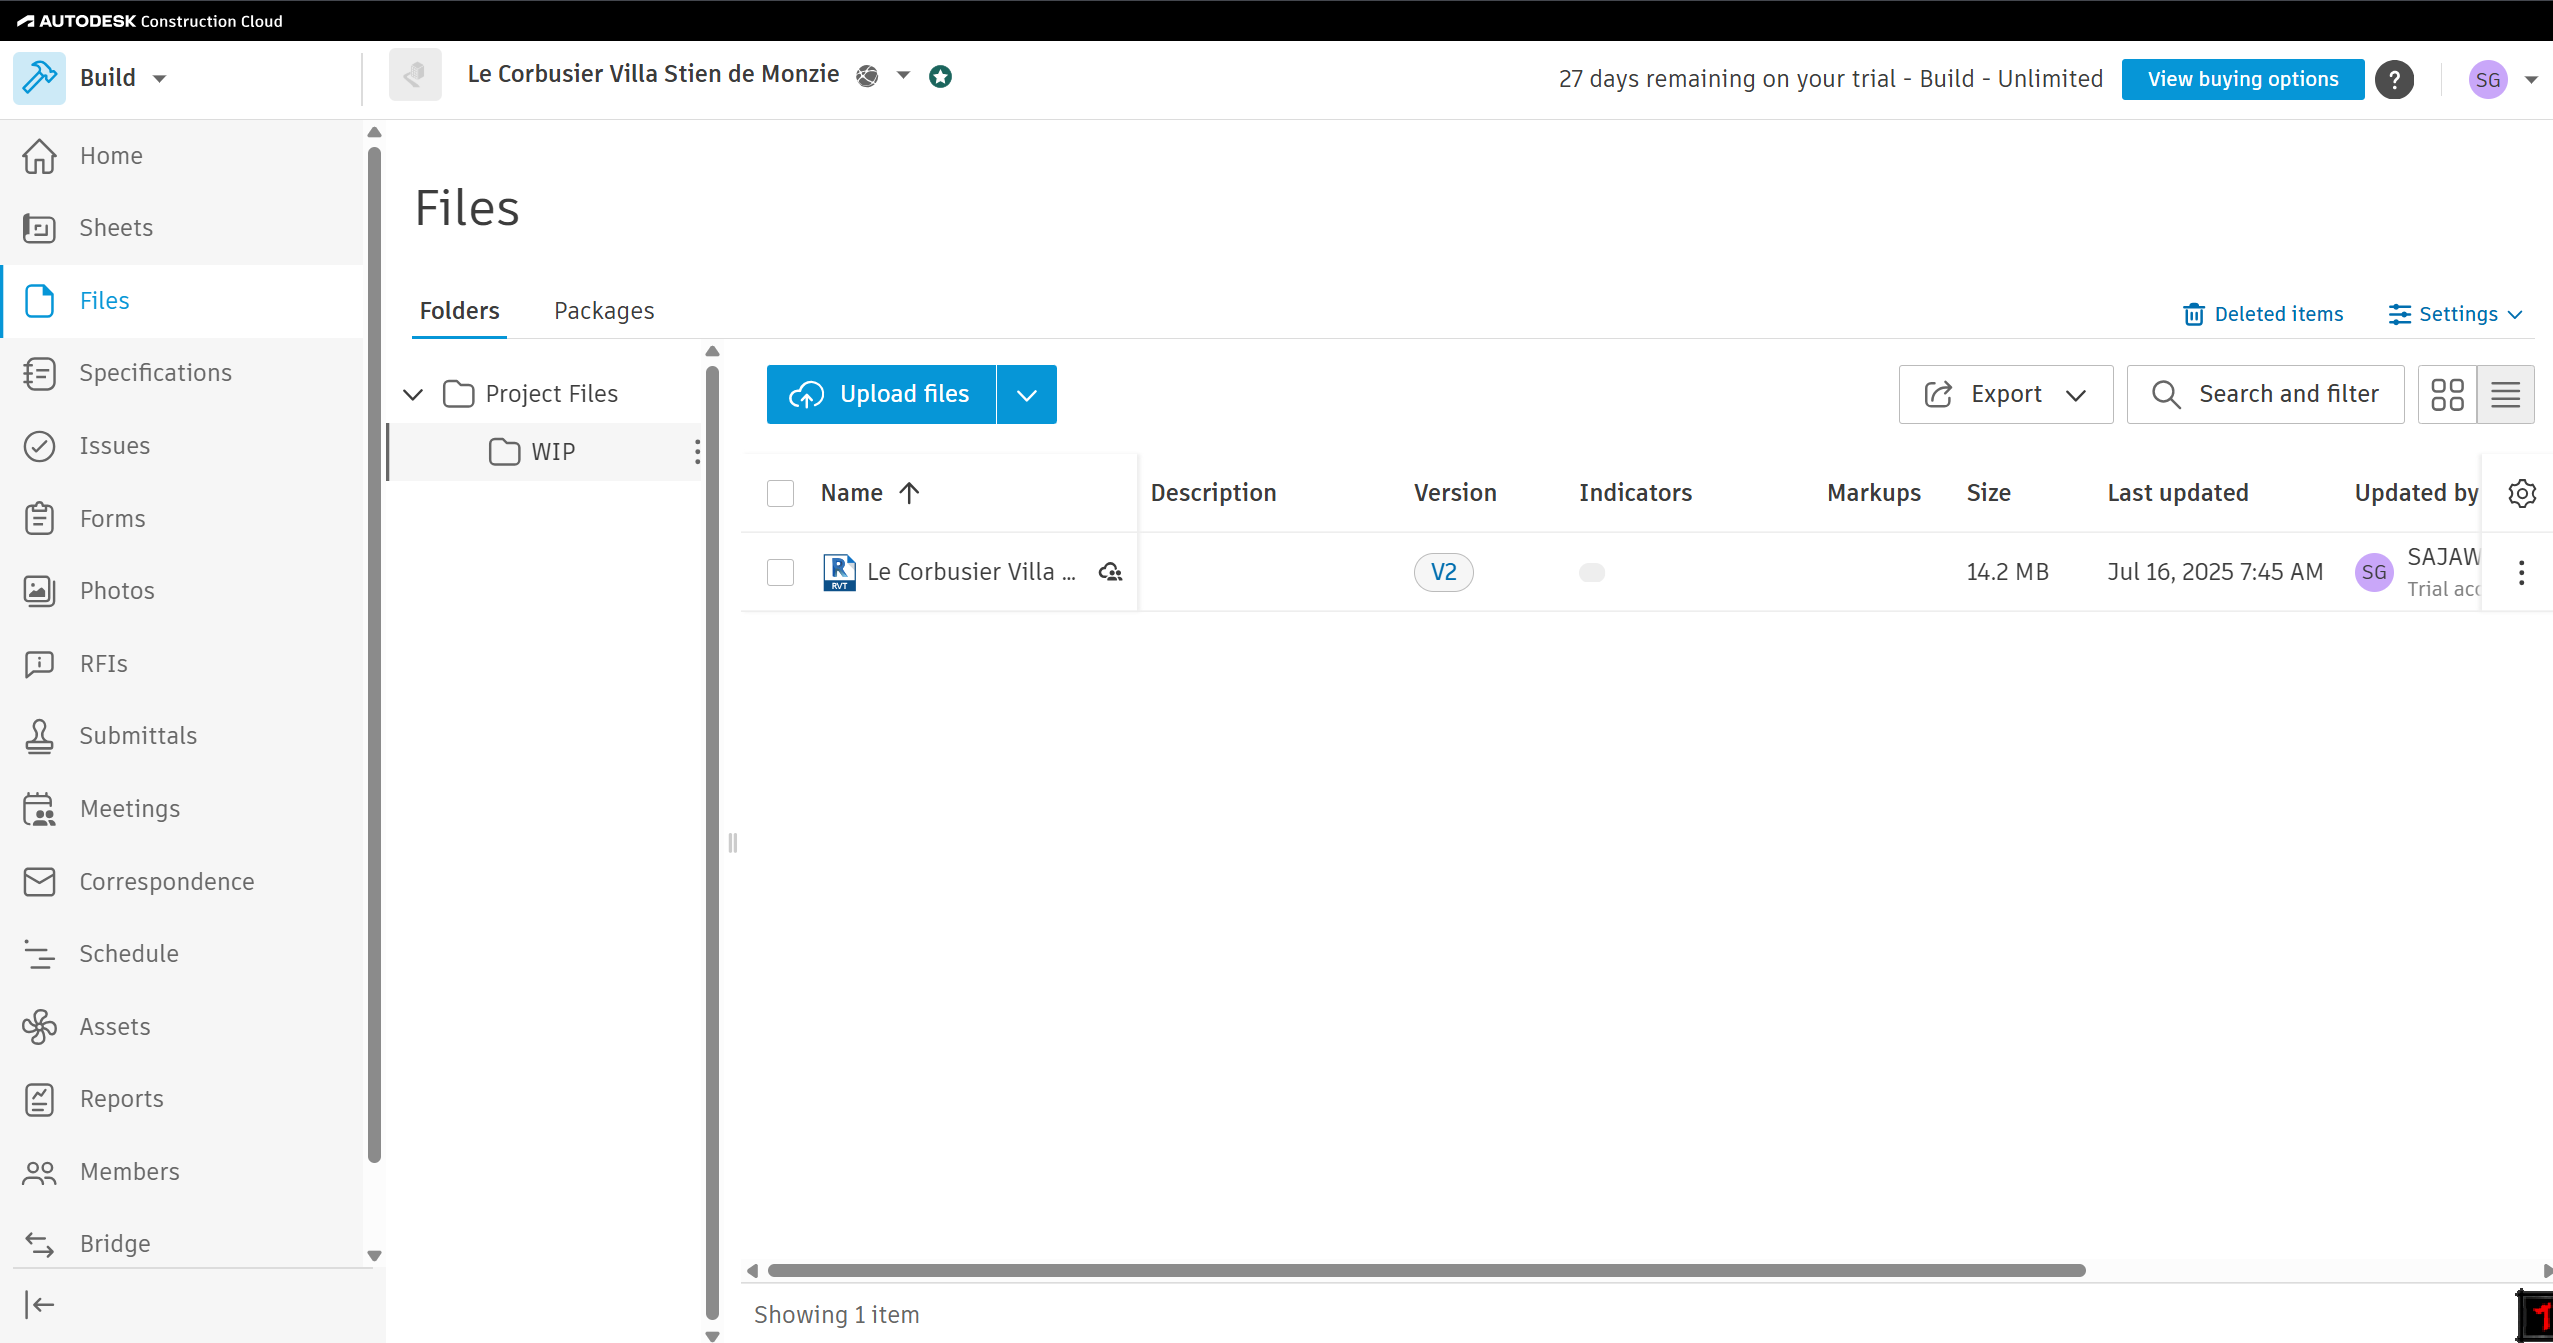Click View buying options button
Screen dimensions: 2553x1343
point(2243,79)
